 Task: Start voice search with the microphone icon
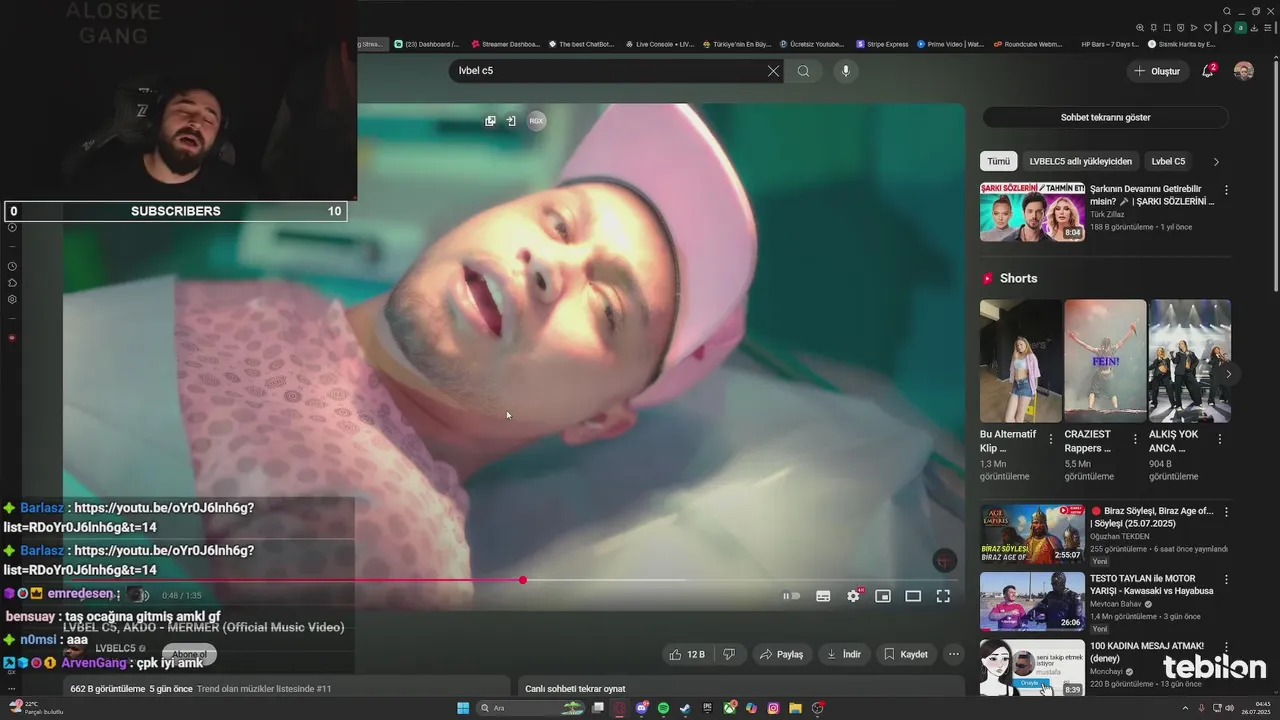[x=845, y=71]
